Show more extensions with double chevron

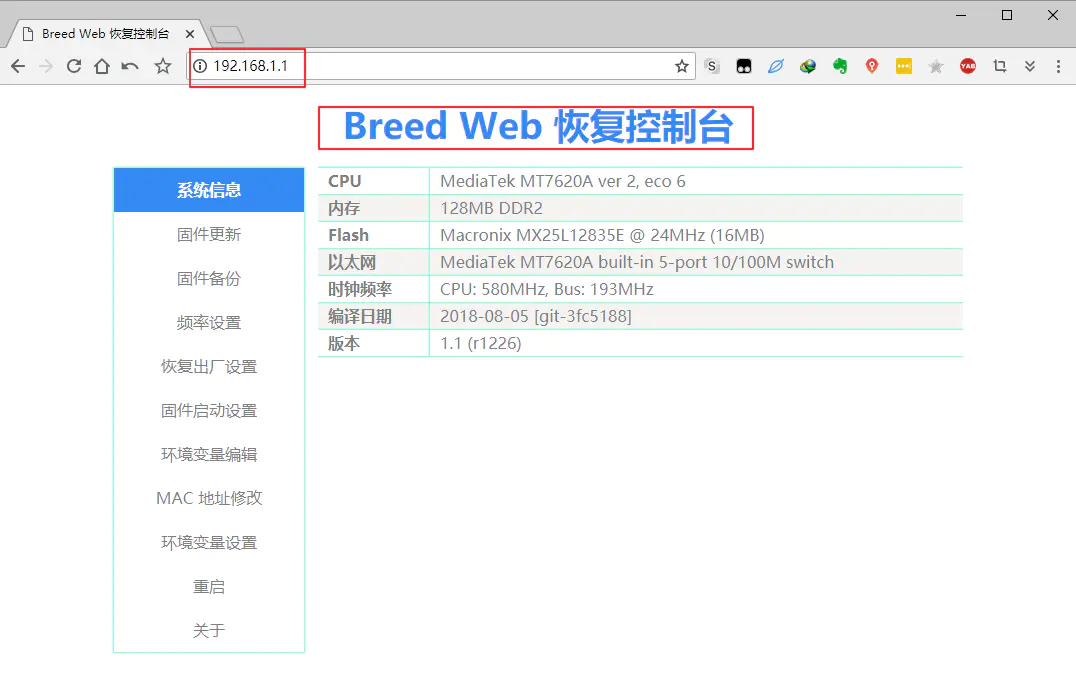[1030, 66]
